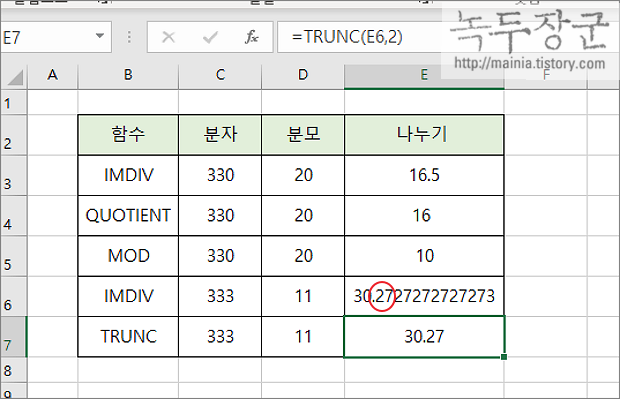Click cell D4 with value 20

[303, 216]
